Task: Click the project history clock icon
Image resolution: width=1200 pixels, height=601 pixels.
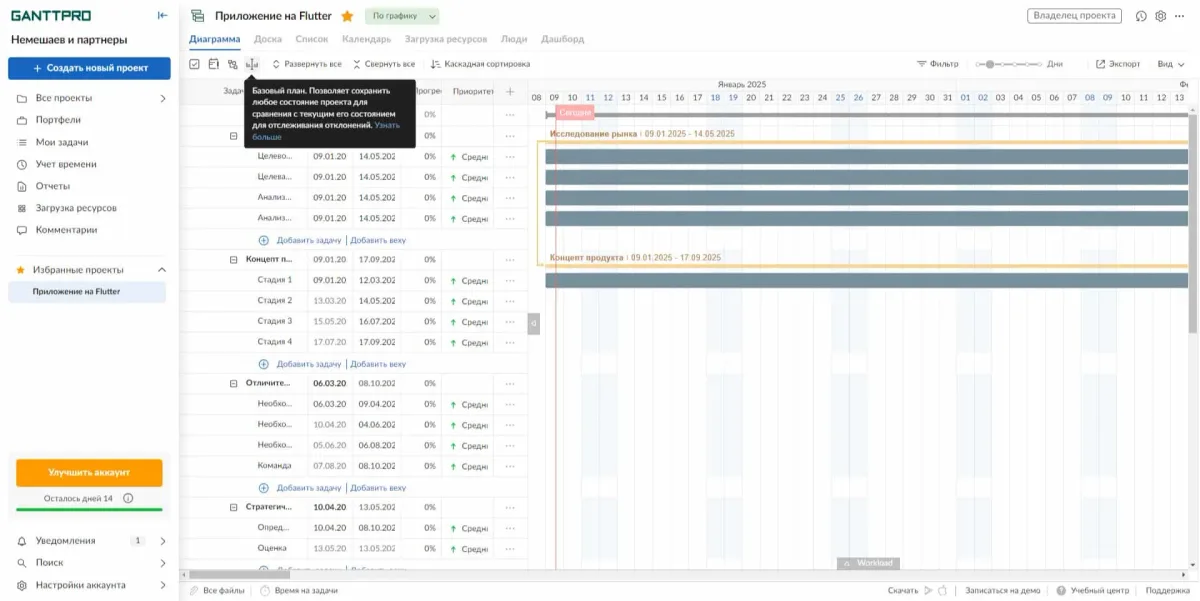Action: click(x=1141, y=16)
